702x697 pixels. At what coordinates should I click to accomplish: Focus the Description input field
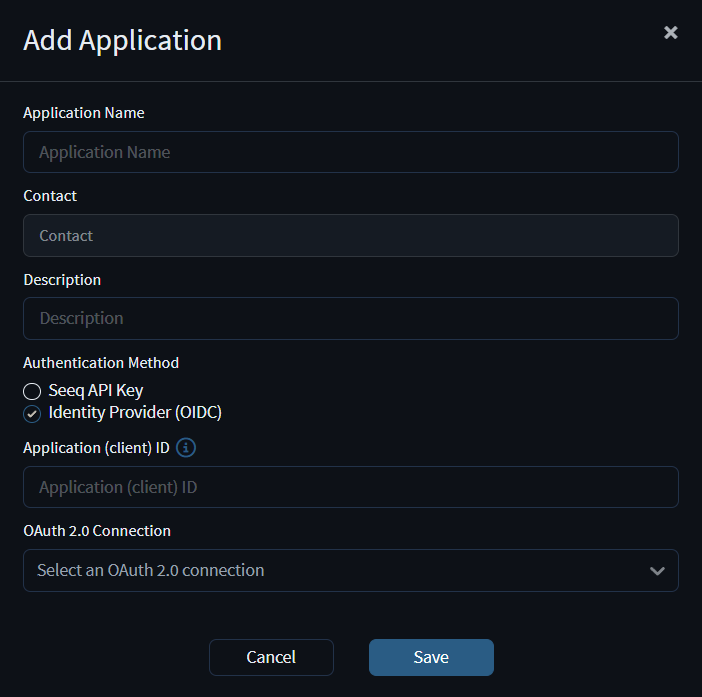pos(351,318)
